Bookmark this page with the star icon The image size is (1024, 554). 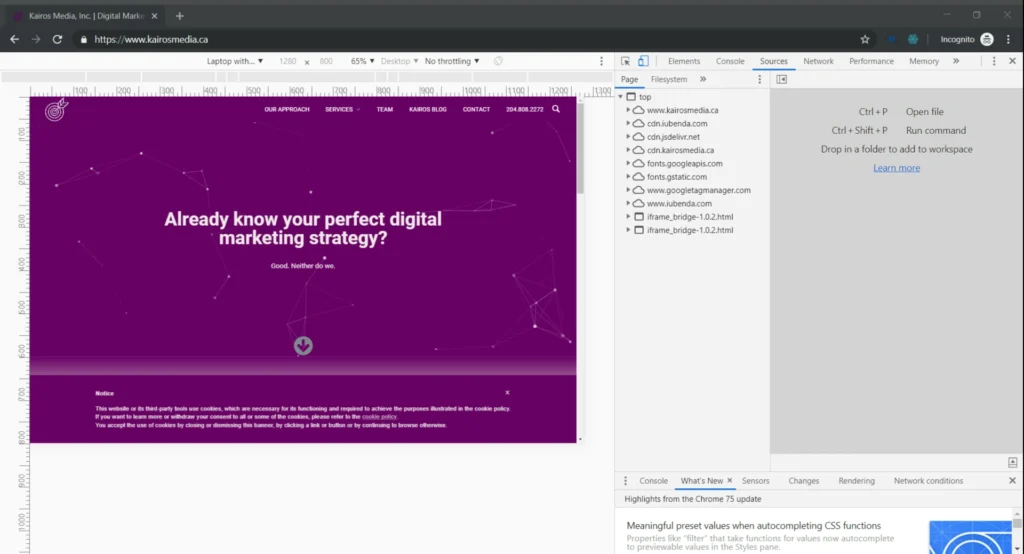[865, 39]
